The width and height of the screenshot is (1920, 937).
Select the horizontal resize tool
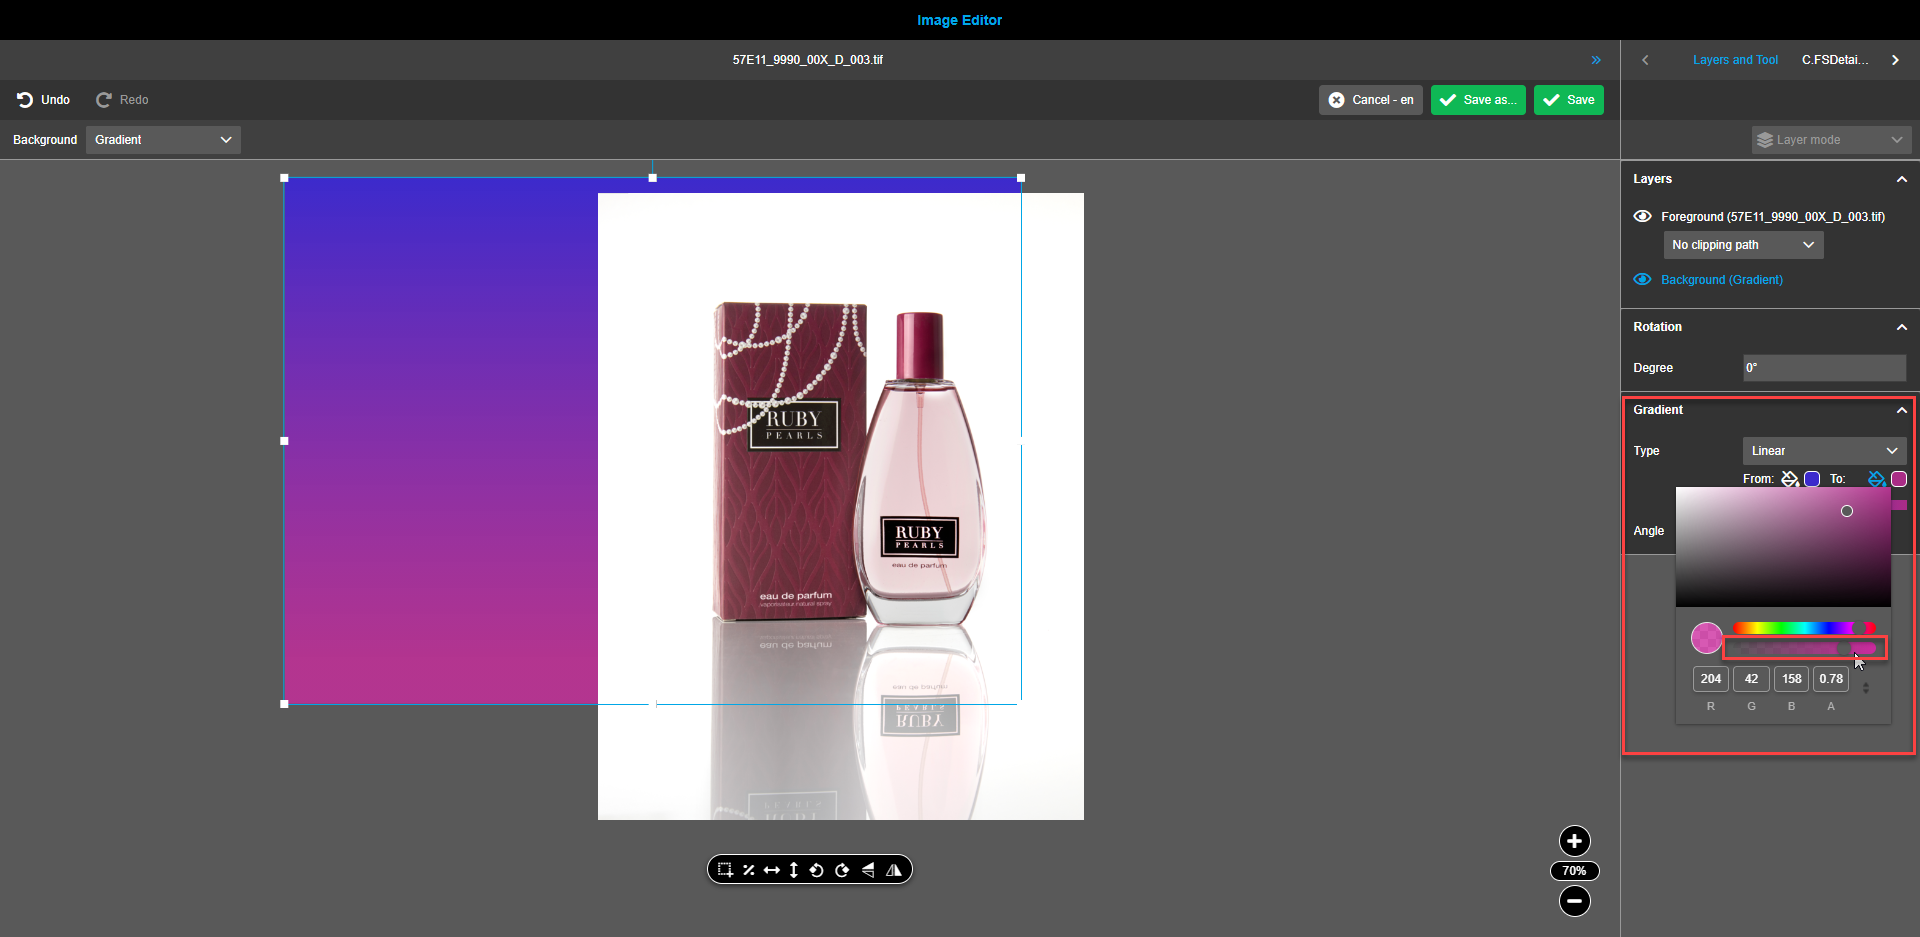[x=772, y=869]
